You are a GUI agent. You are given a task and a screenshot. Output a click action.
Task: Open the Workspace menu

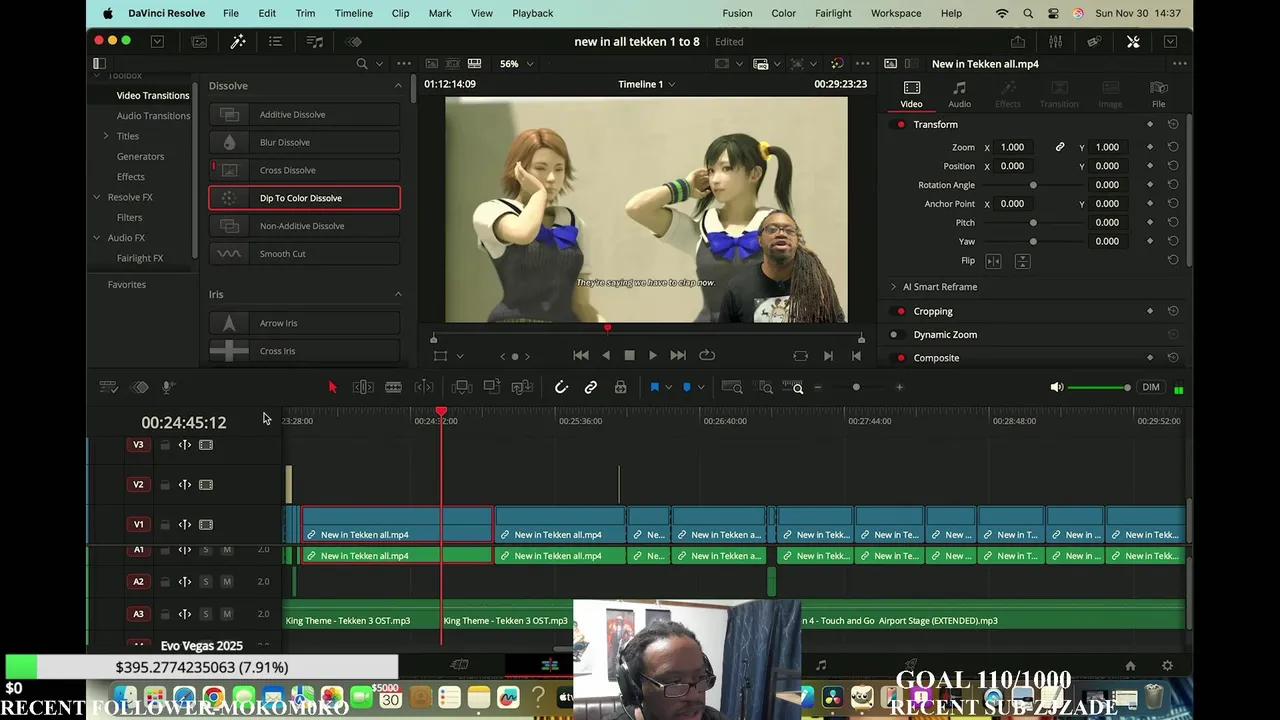(x=896, y=13)
